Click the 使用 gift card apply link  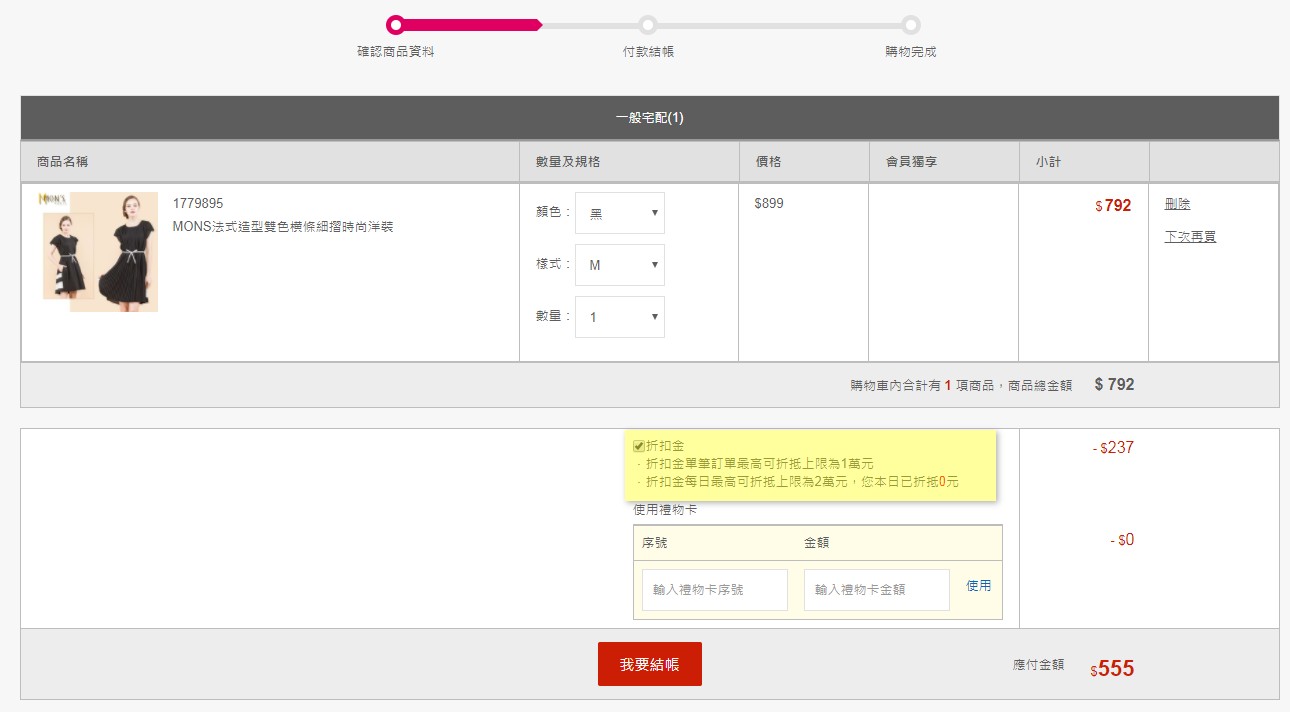[979, 586]
